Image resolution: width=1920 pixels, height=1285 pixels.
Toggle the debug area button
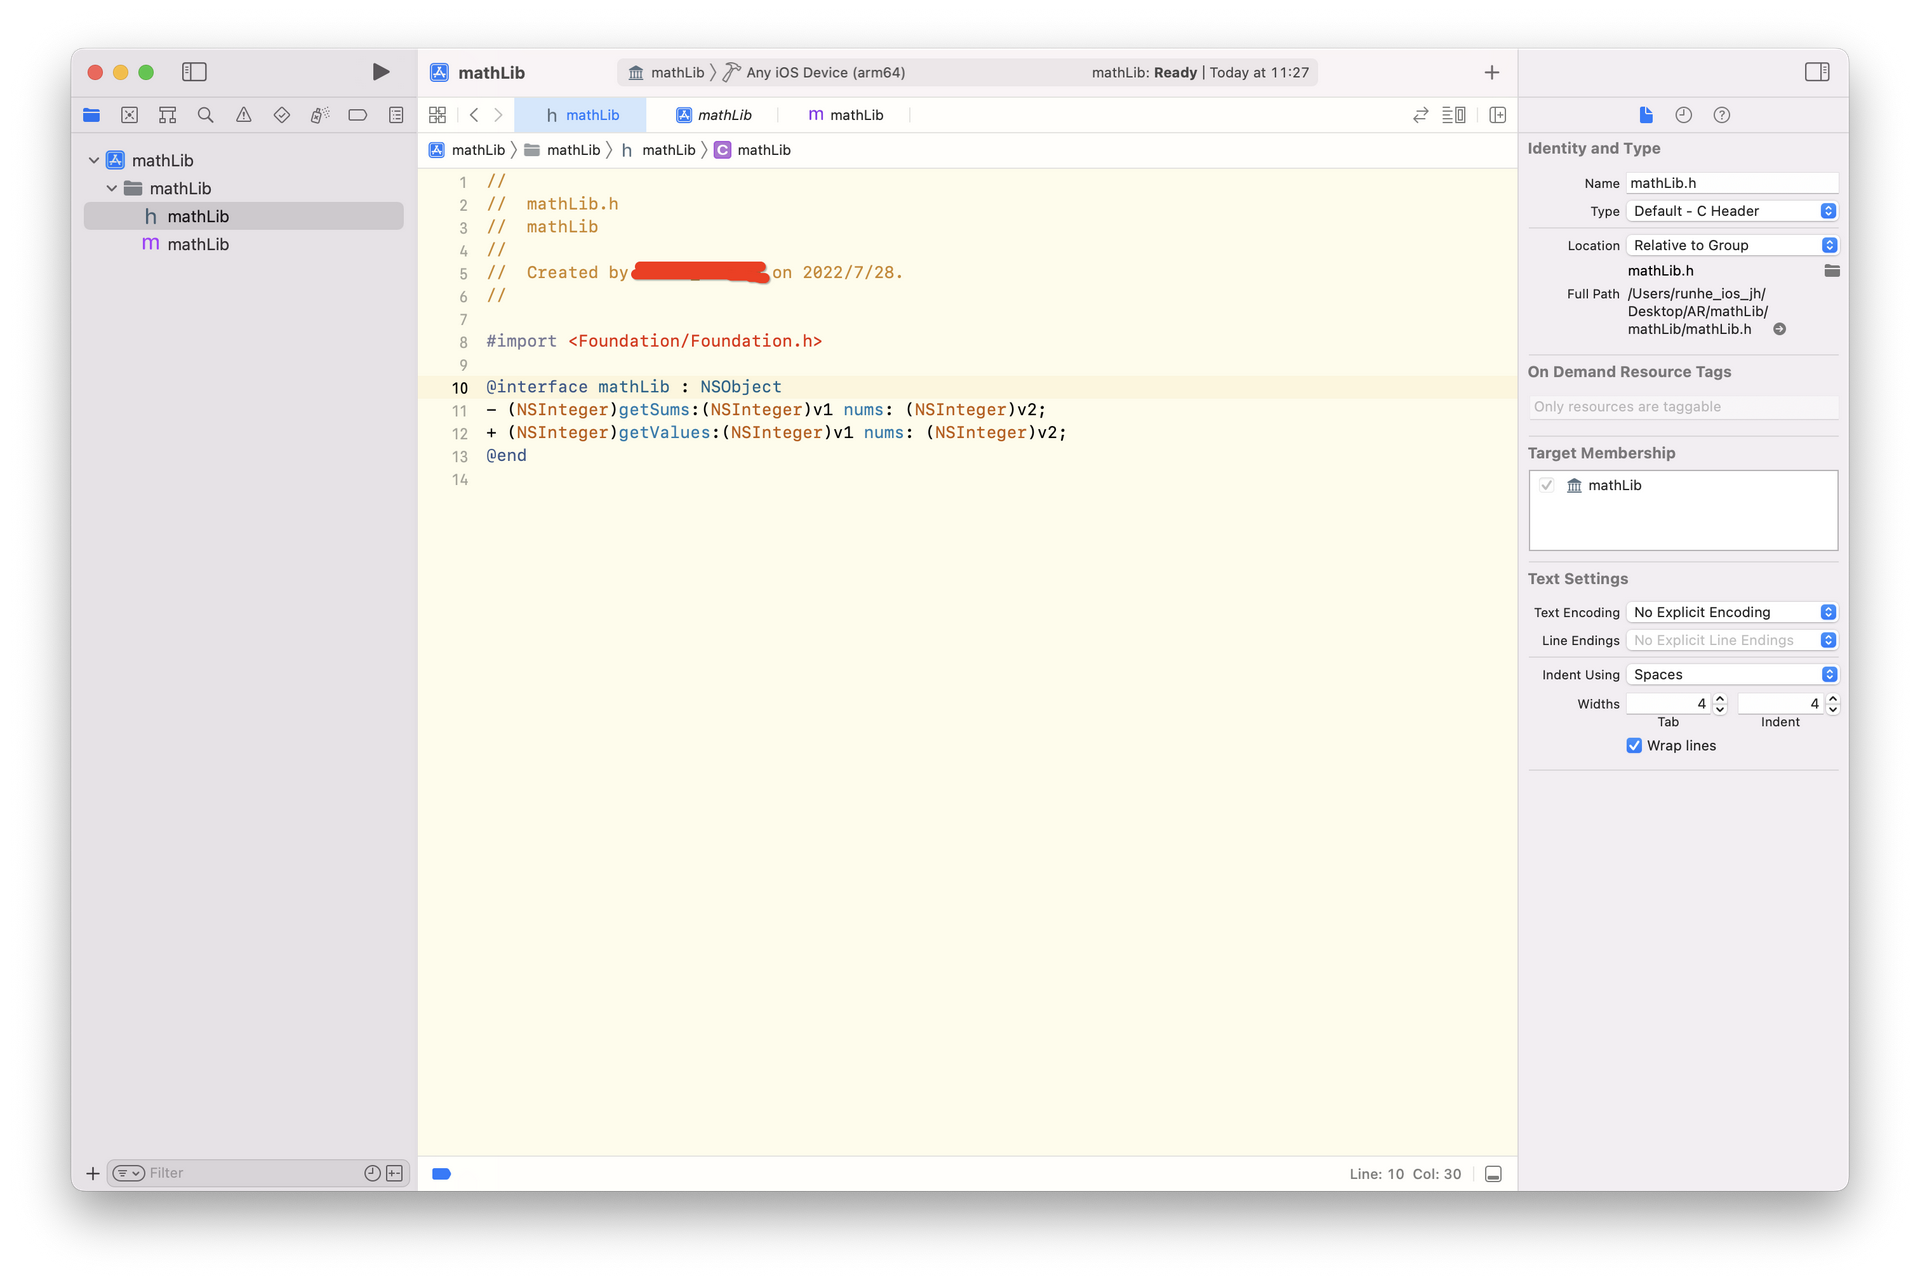click(x=1493, y=1174)
